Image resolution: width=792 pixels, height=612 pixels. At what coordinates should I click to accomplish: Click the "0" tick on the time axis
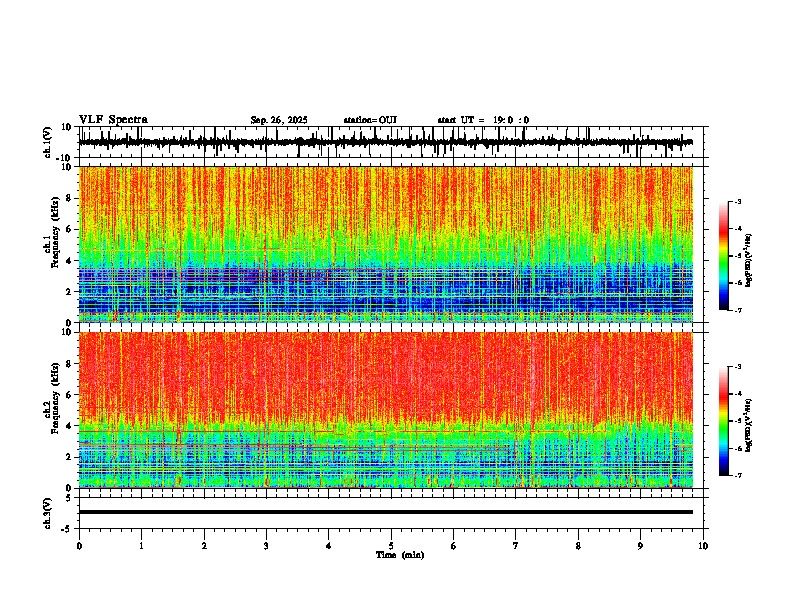point(79,546)
